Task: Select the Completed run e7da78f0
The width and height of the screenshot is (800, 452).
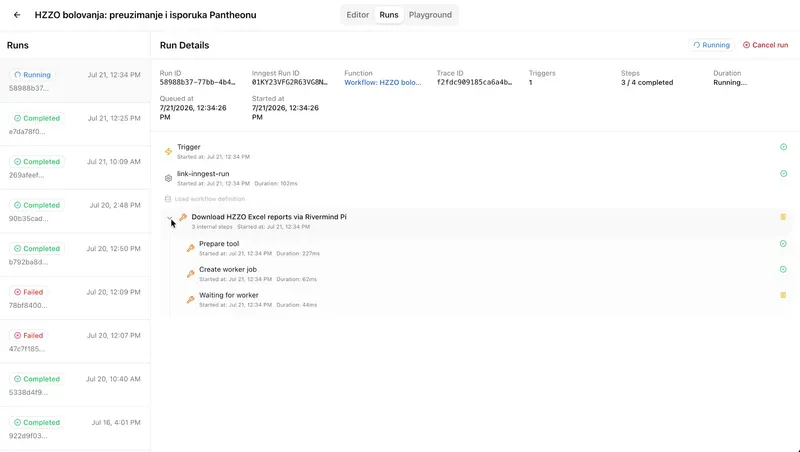Action: tap(75, 124)
